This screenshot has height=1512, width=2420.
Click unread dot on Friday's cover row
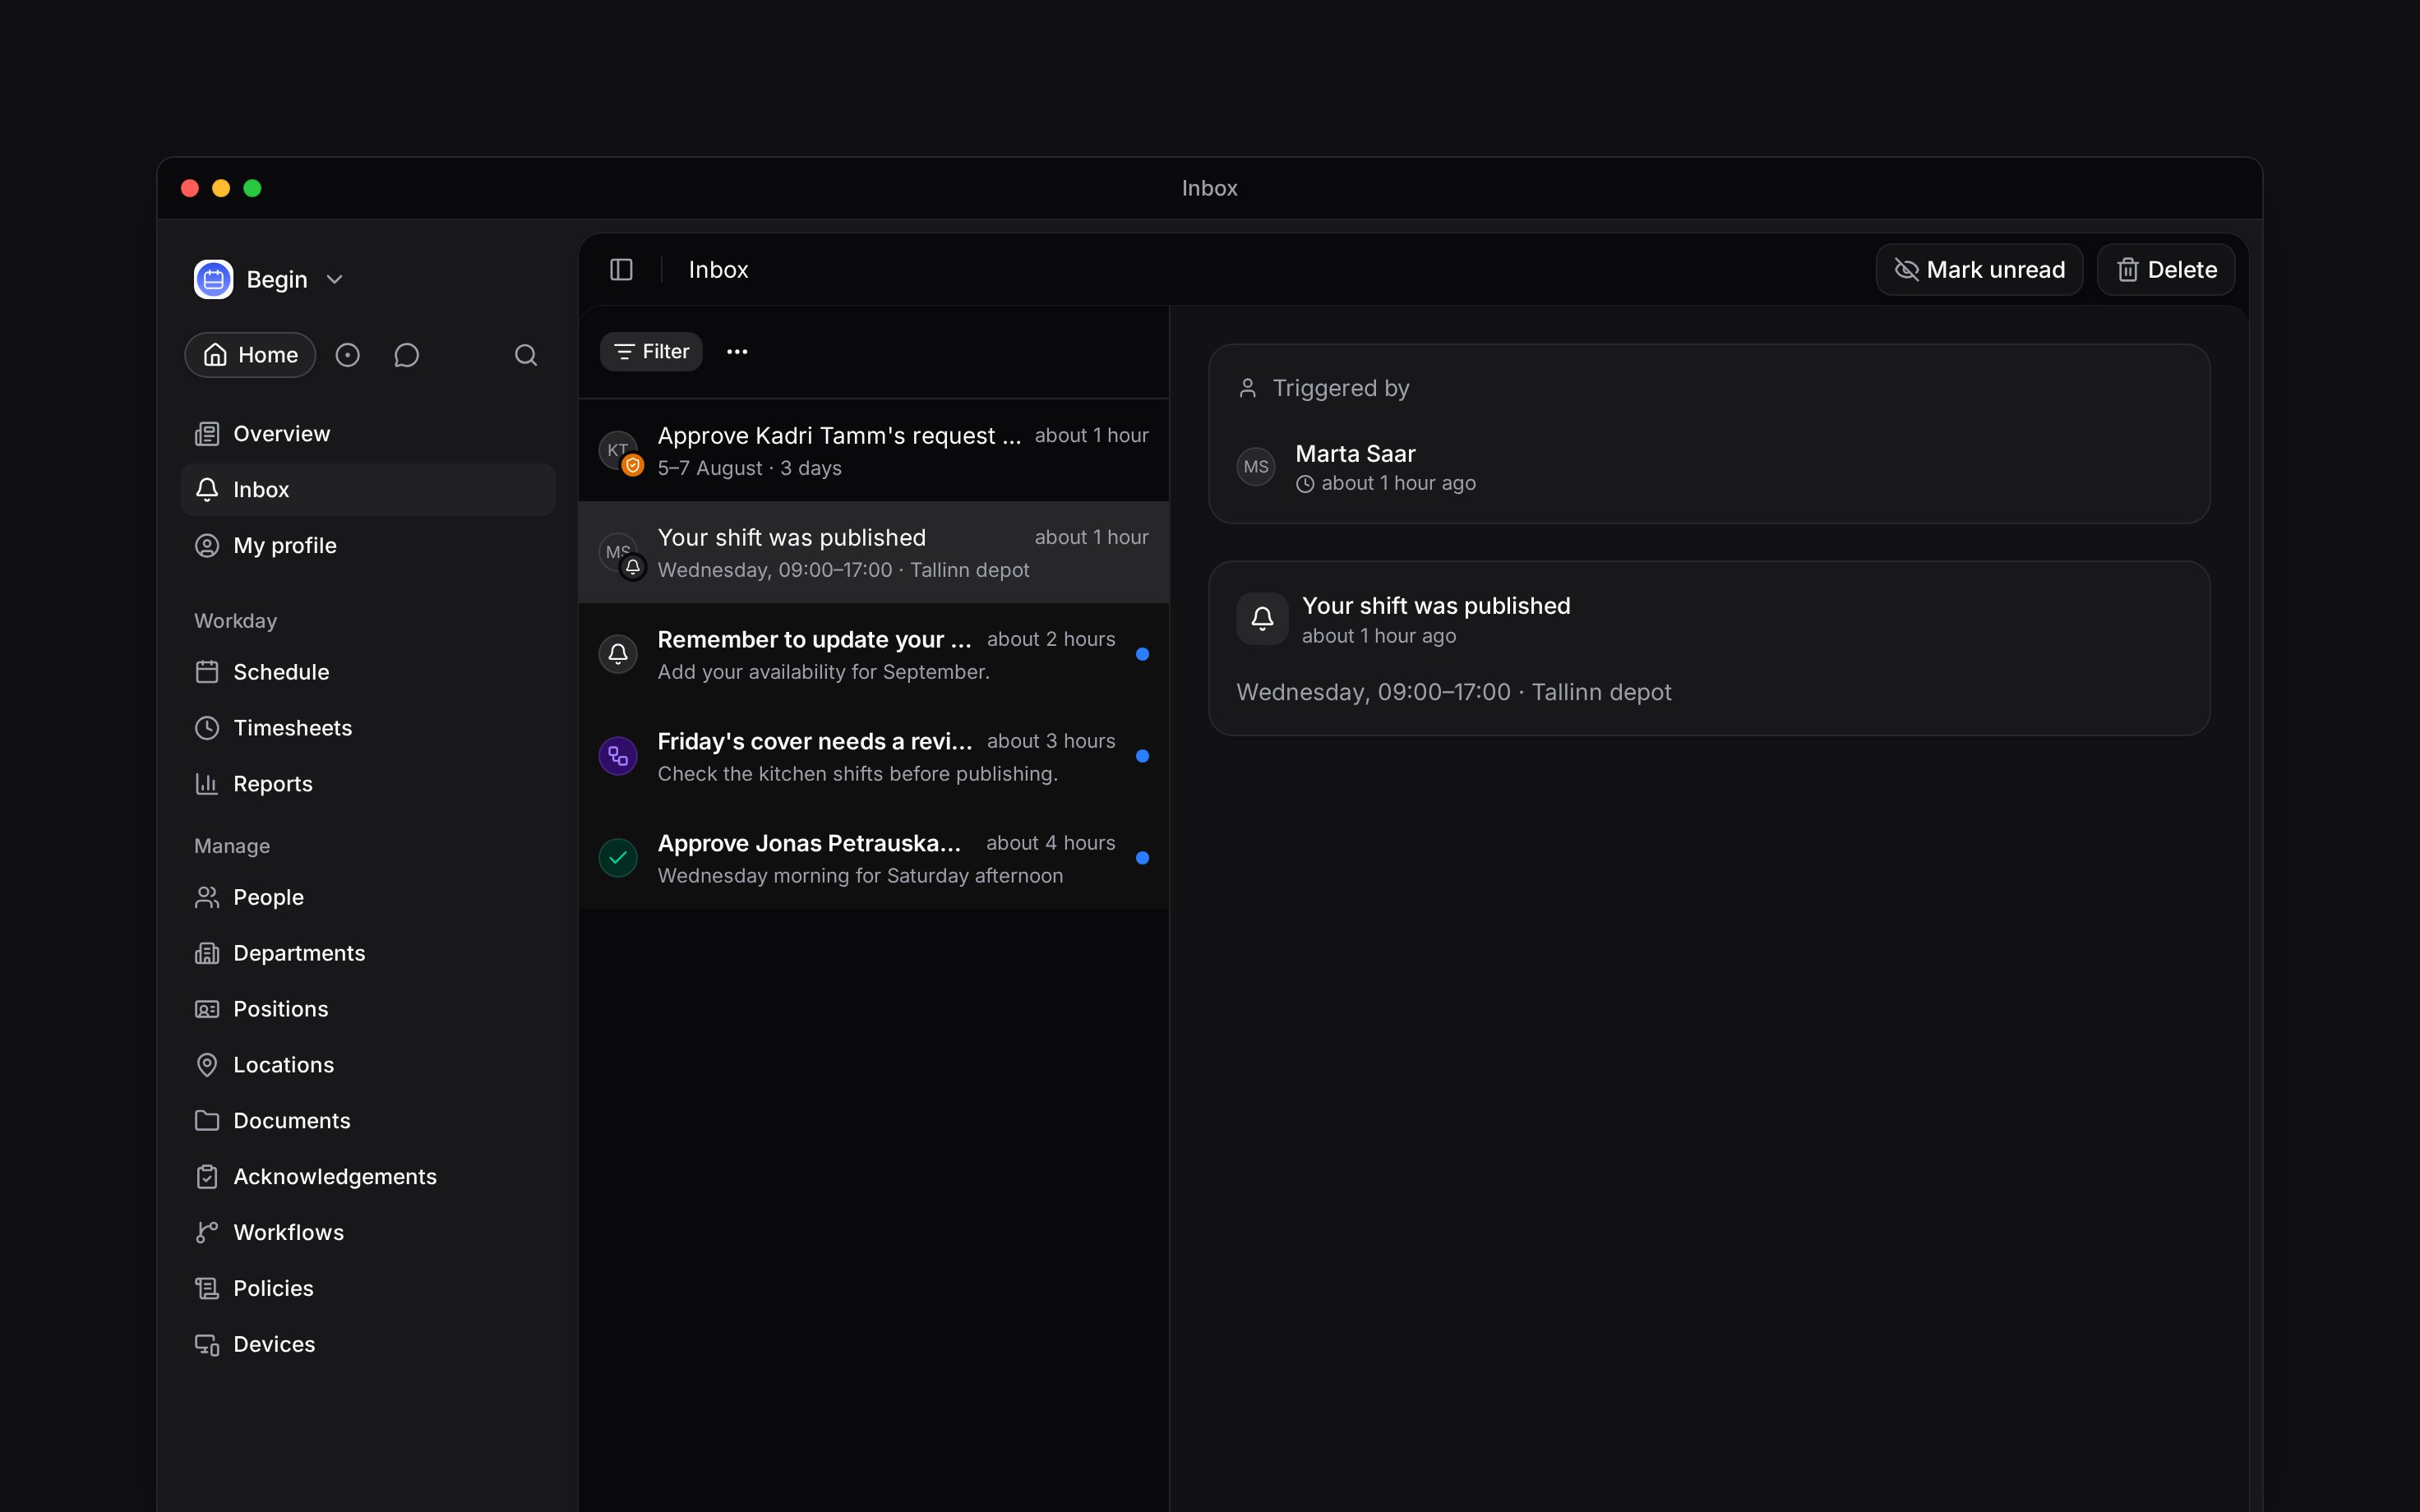point(1142,756)
